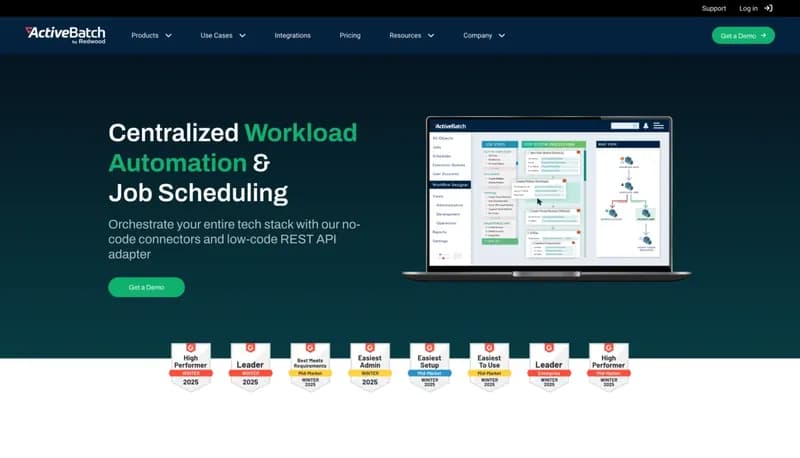Click the Best Meets Requirements badge
Screen dimensions: 800x458
pos(310,367)
